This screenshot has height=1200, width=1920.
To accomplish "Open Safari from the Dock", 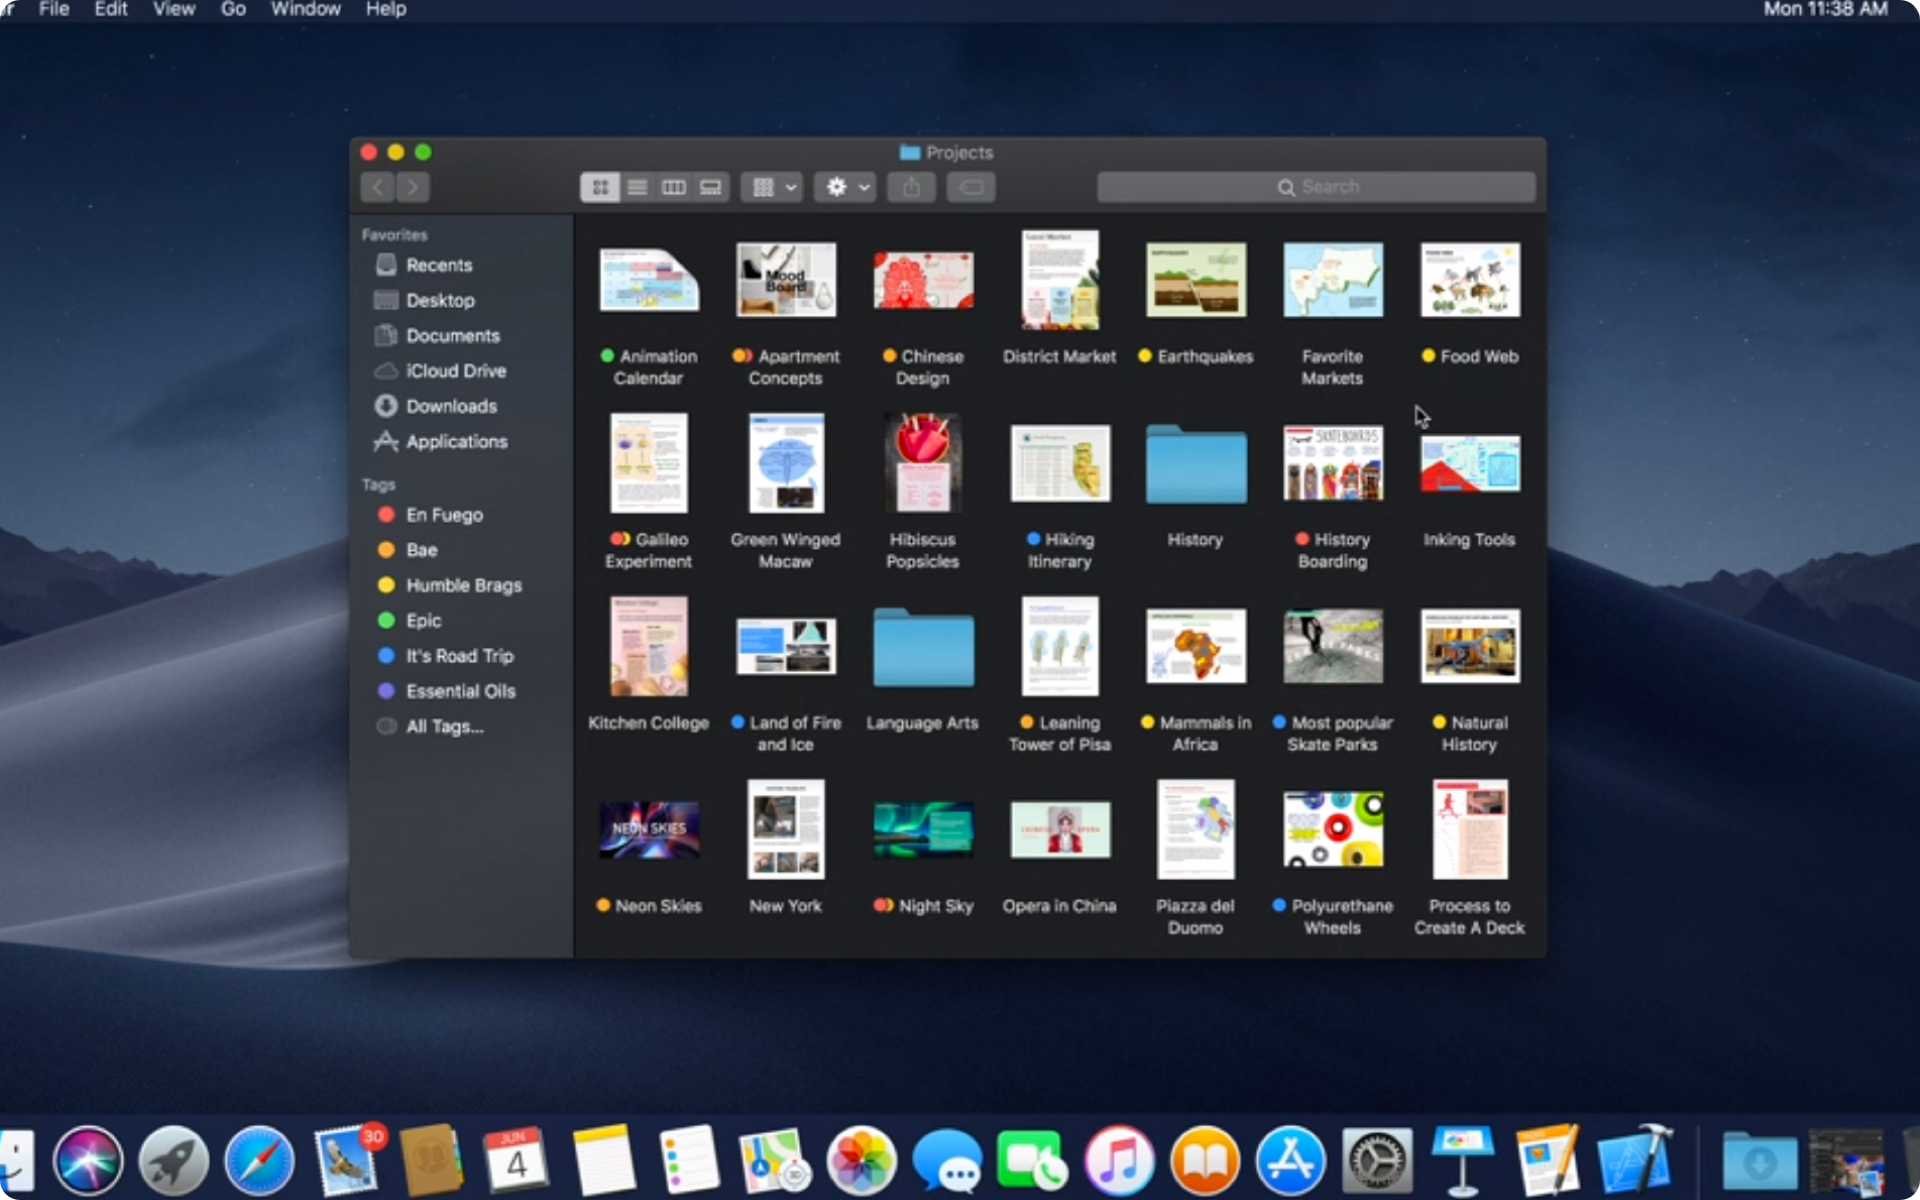I will 260,1161.
